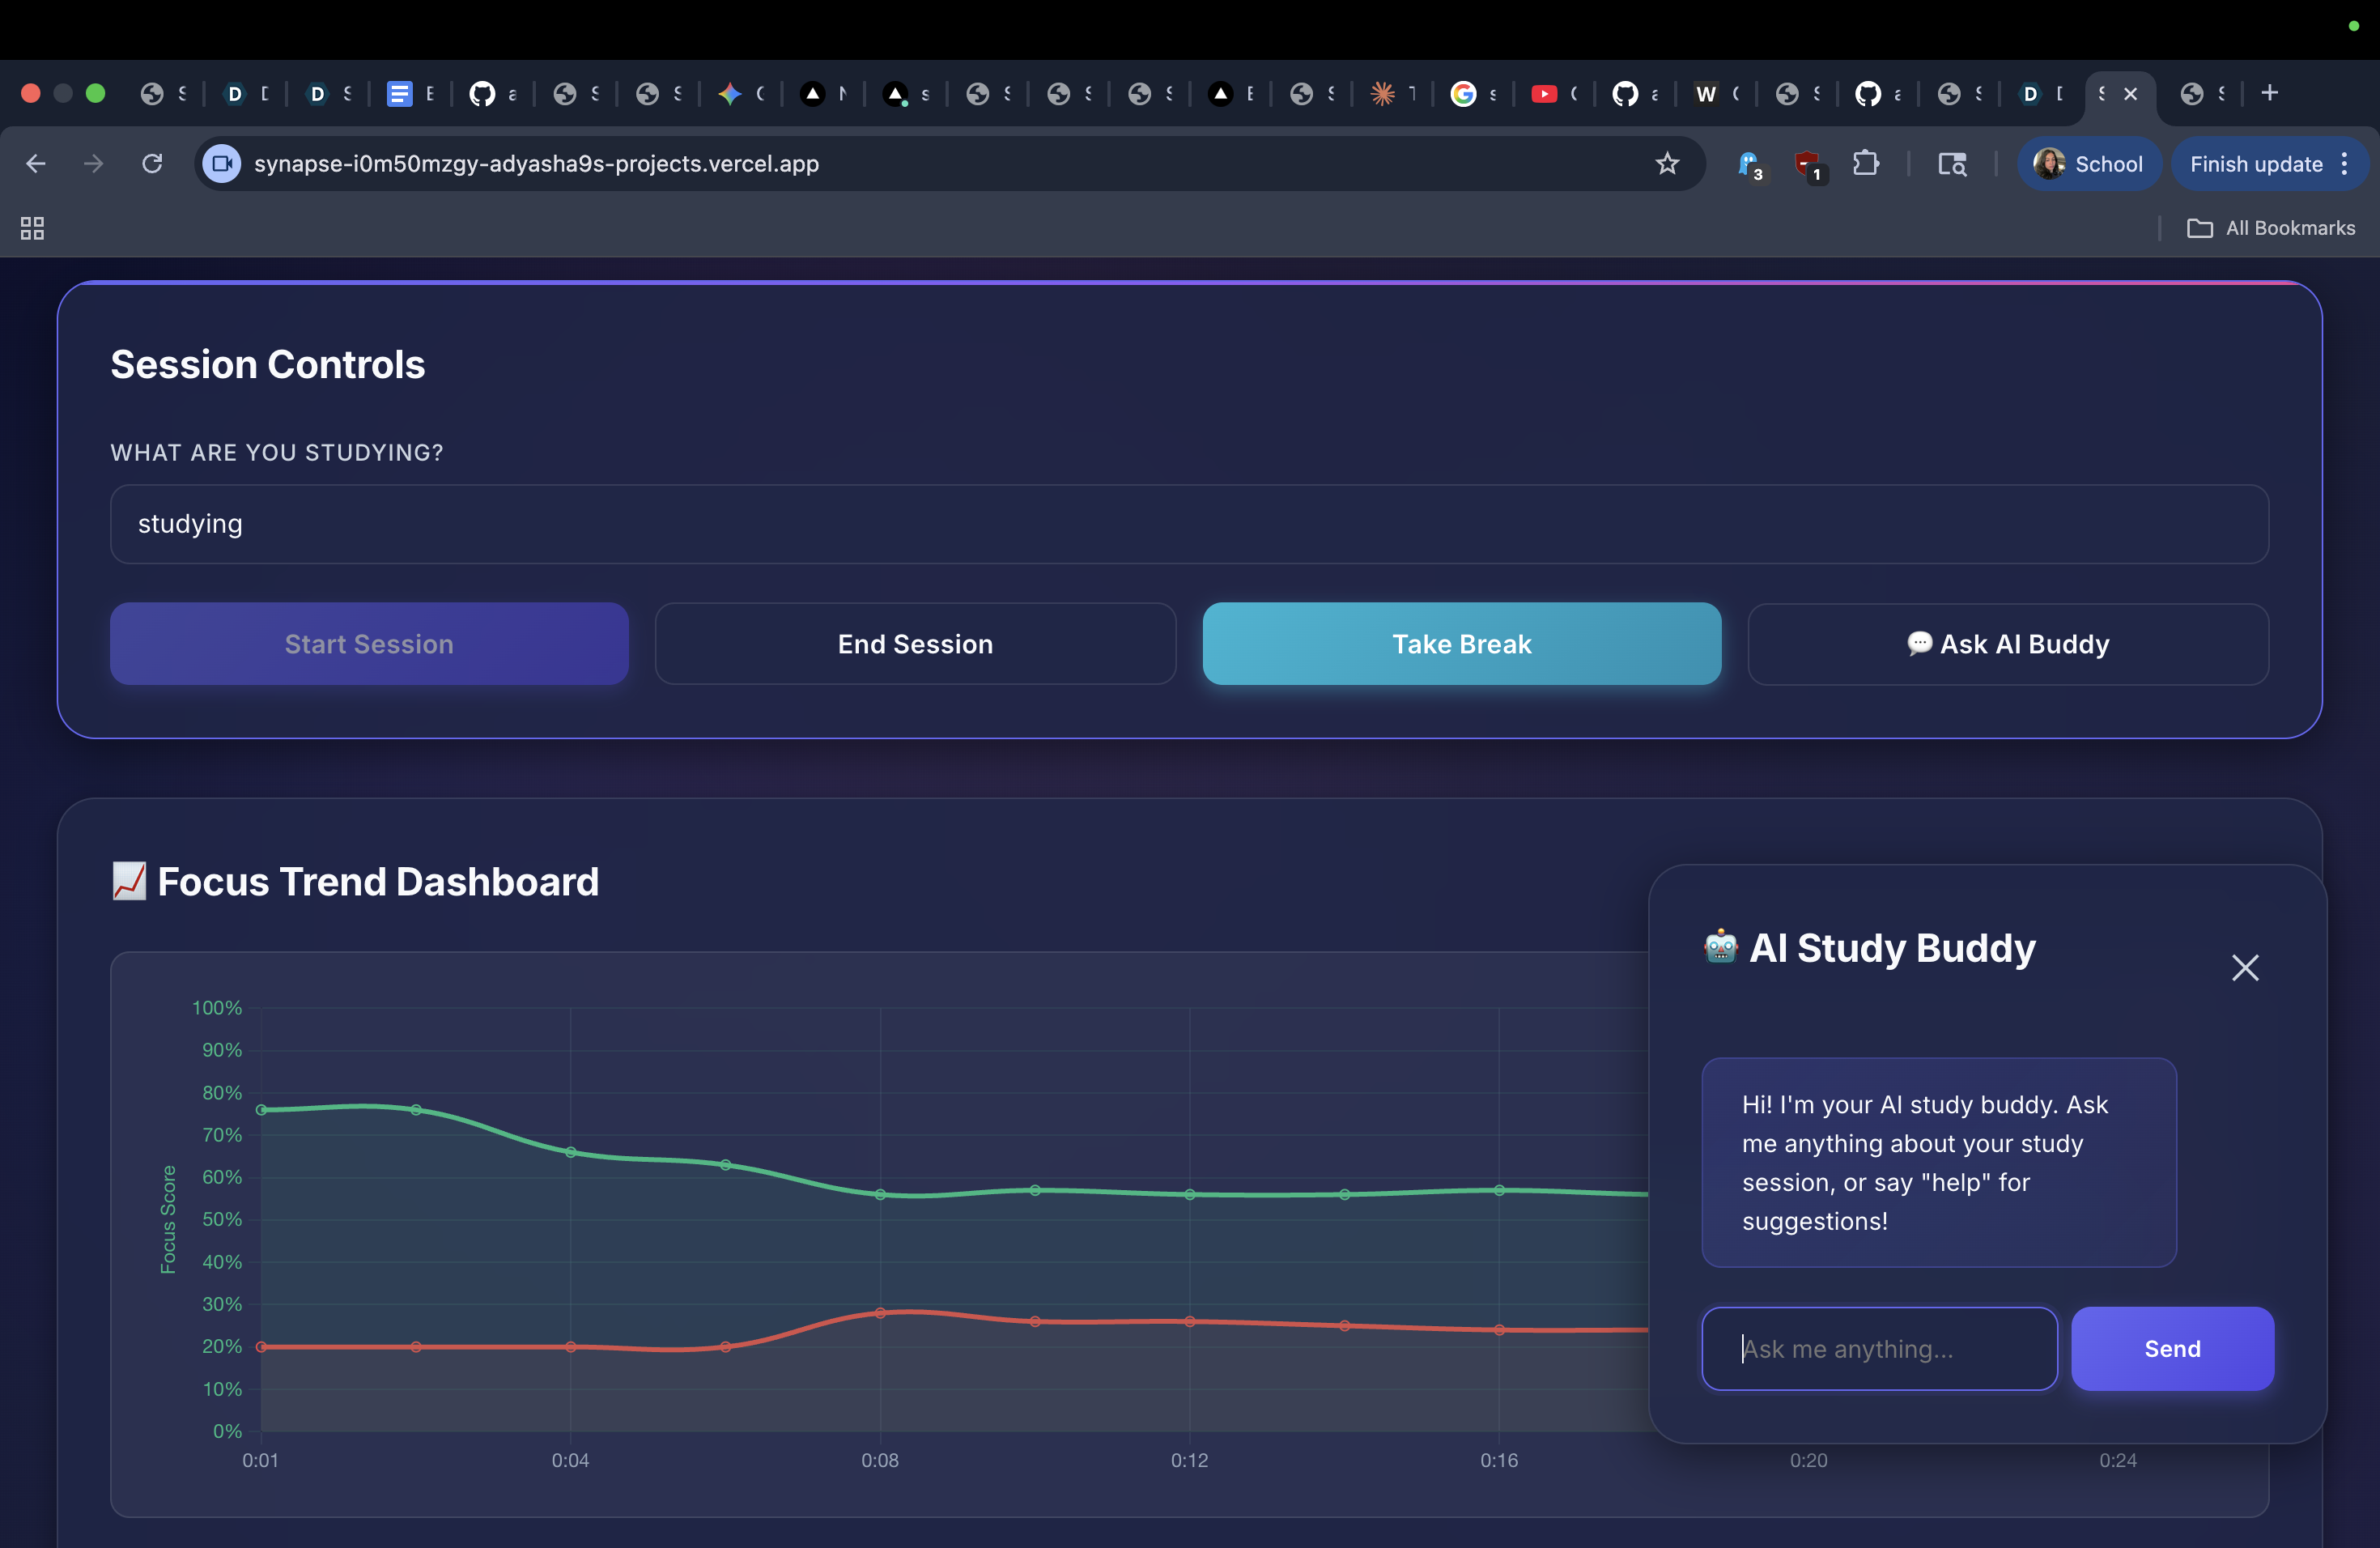This screenshot has width=2380, height=1548.
Task: Open the tab search side panel icon
Action: coord(1951,163)
